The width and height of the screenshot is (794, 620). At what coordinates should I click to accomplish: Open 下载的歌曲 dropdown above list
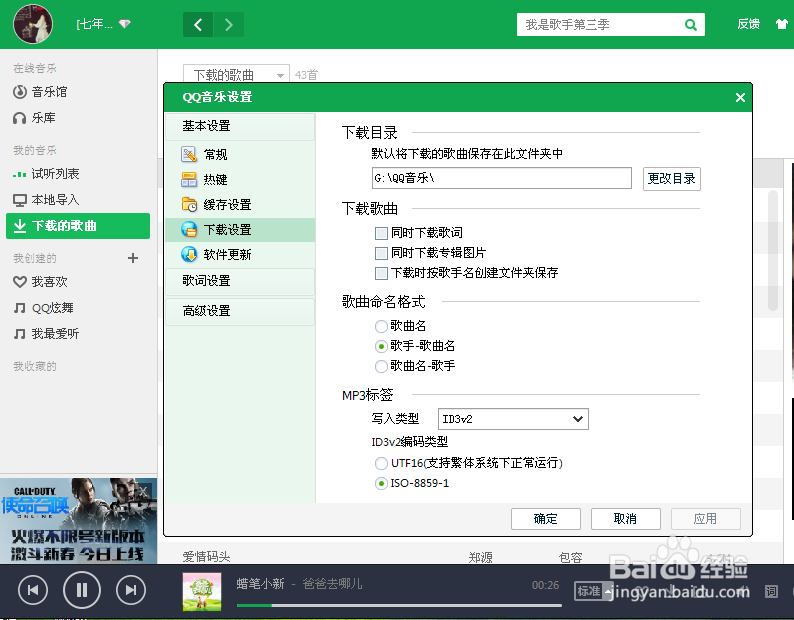tap(236, 75)
